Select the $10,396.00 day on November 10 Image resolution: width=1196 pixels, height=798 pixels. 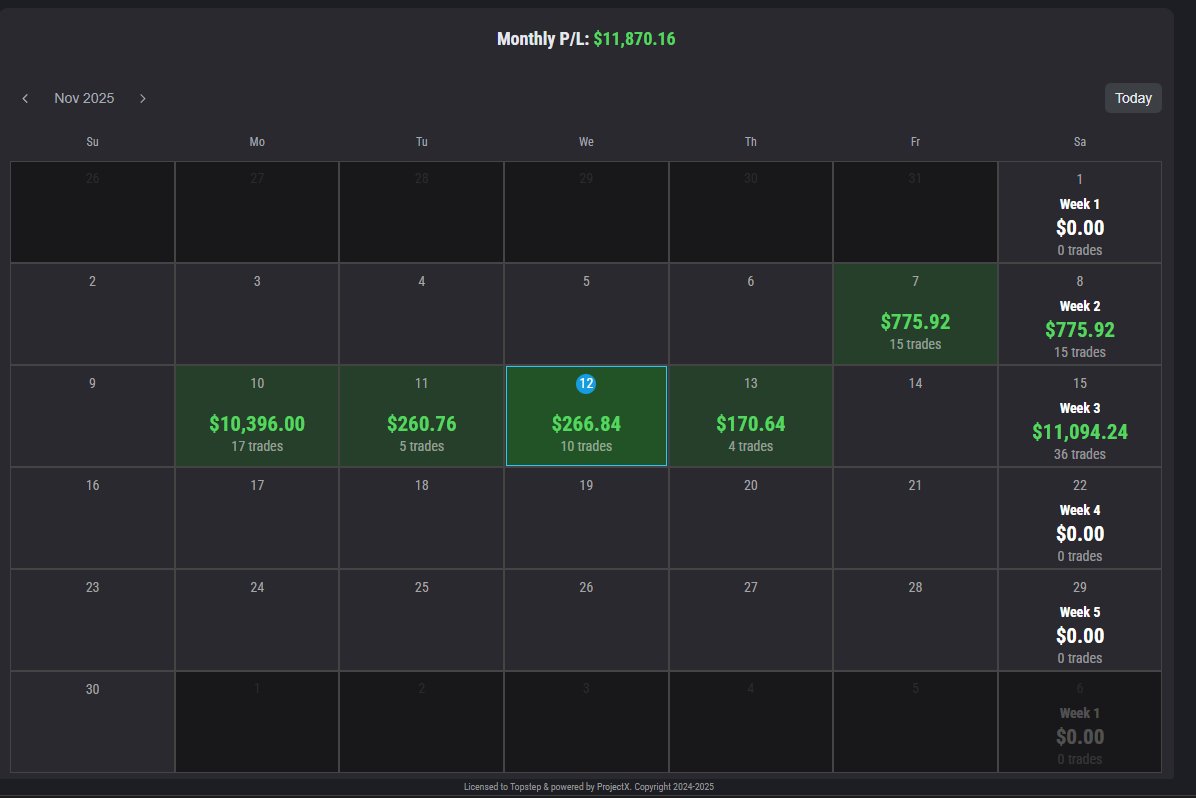[256, 415]
